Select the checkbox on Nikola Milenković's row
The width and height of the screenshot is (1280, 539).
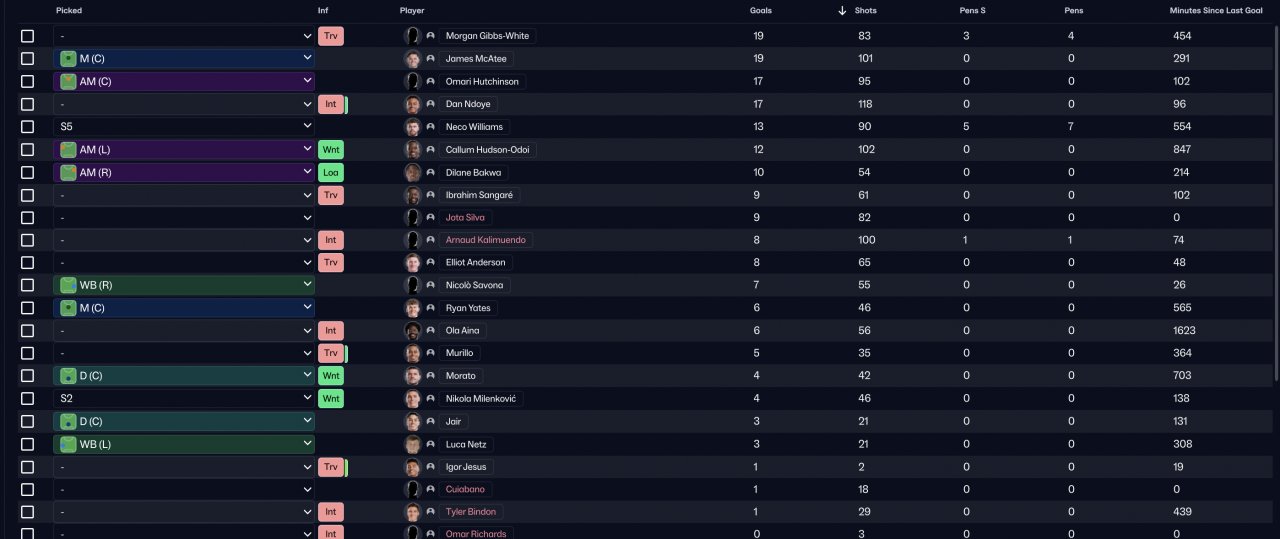27,398
